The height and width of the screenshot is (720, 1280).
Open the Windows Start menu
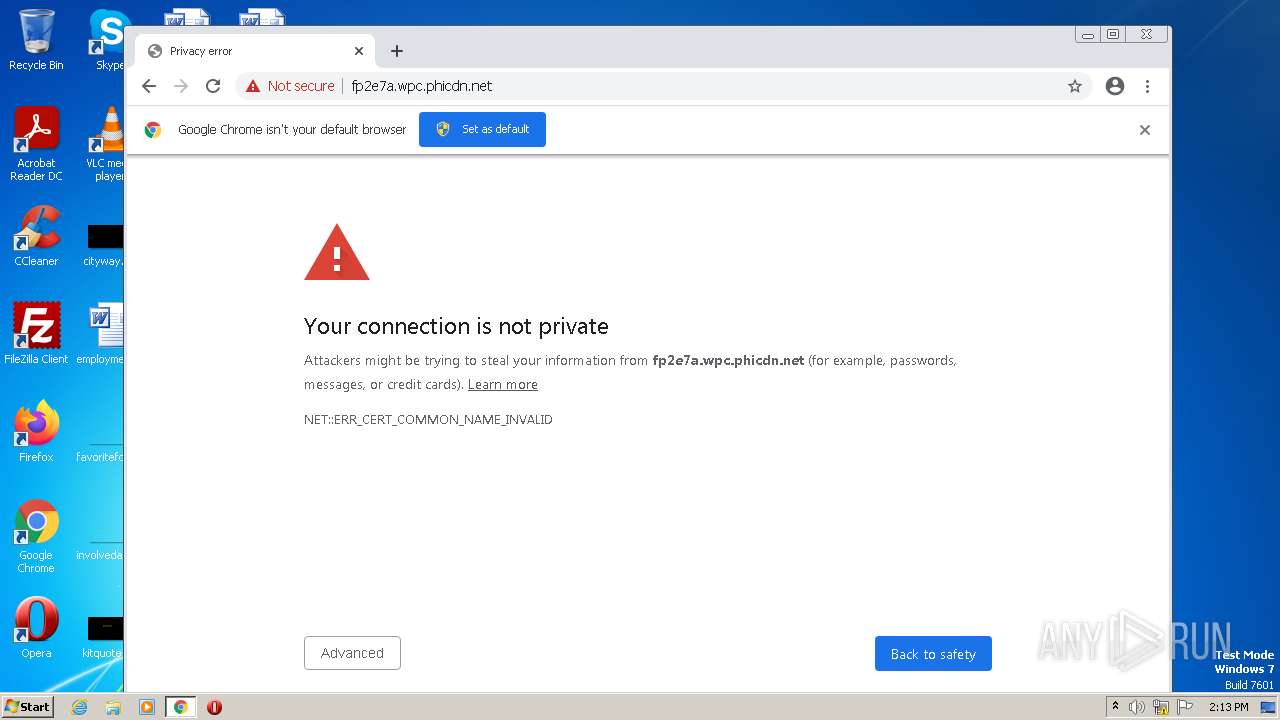pos(28,707)
